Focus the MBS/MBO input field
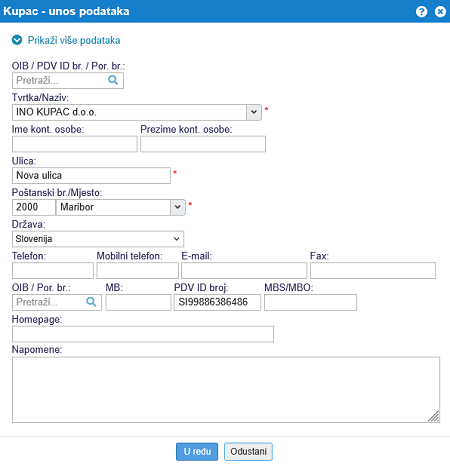Screen dimensions: 450x466 310,302
